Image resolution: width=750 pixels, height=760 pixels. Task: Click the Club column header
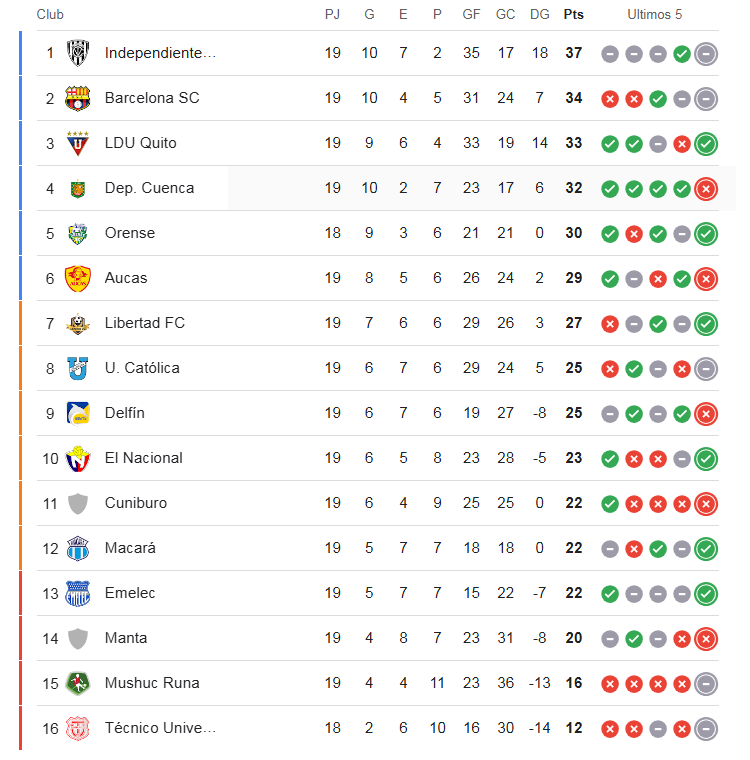click(50, 15)
